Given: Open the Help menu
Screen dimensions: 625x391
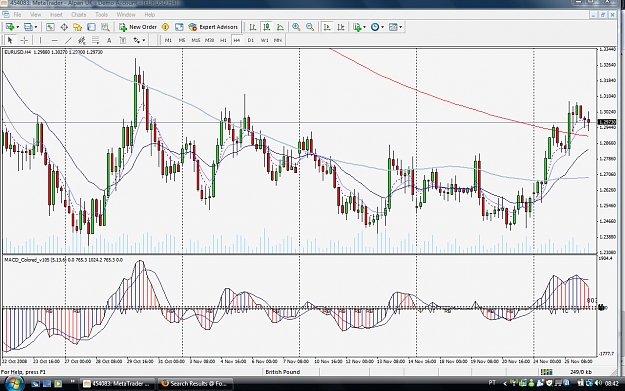Looking at the screenshot, I should tap(149, 15).
